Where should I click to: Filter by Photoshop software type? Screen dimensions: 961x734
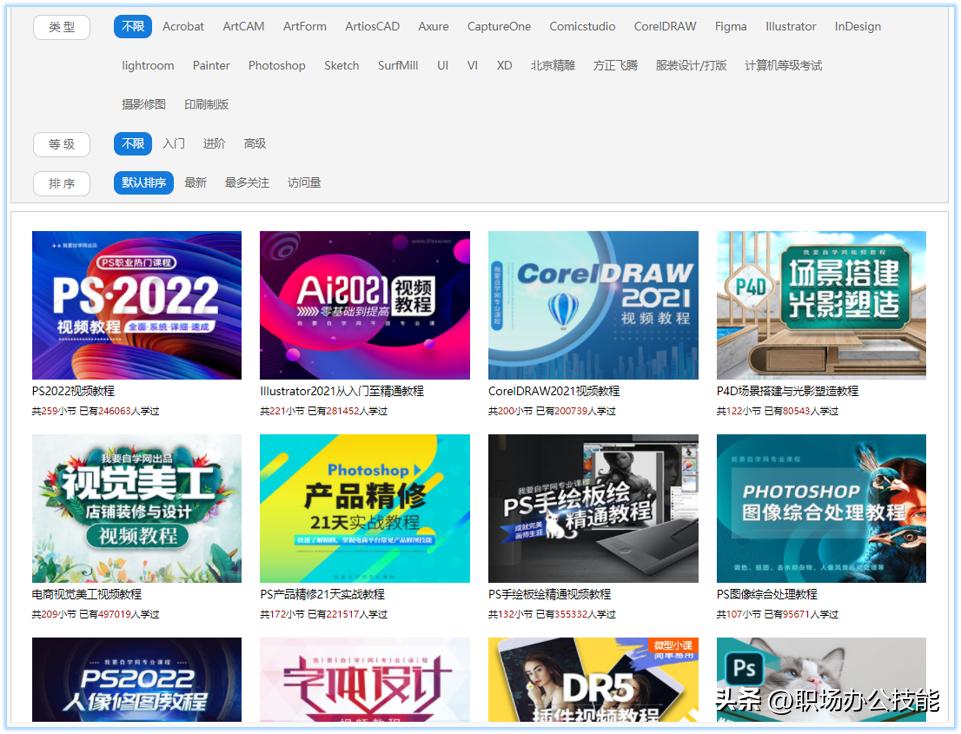(x=277, y=66)
